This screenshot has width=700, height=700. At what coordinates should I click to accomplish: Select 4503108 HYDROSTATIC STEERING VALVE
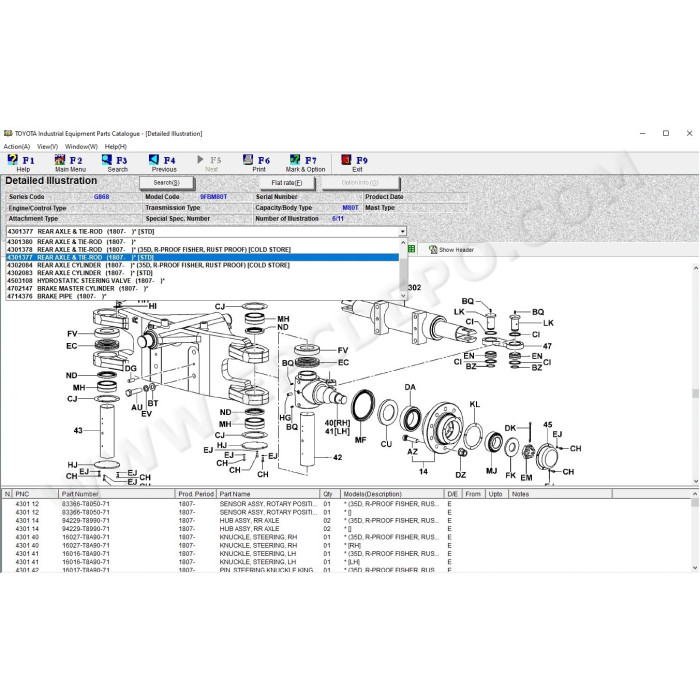tap(202, 281)
